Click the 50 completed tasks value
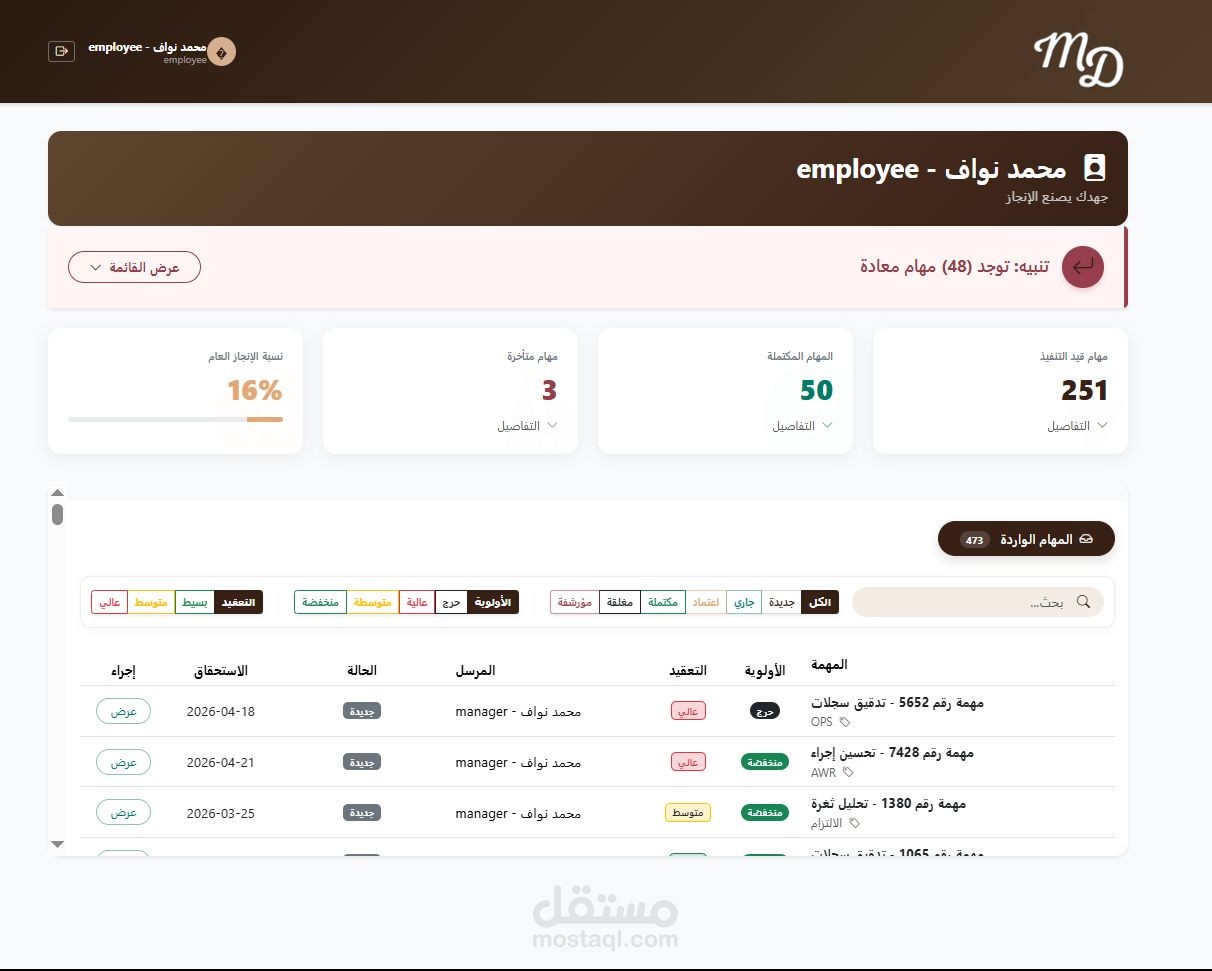Screen dimensions: 1212x971 [x=816, y=391]
